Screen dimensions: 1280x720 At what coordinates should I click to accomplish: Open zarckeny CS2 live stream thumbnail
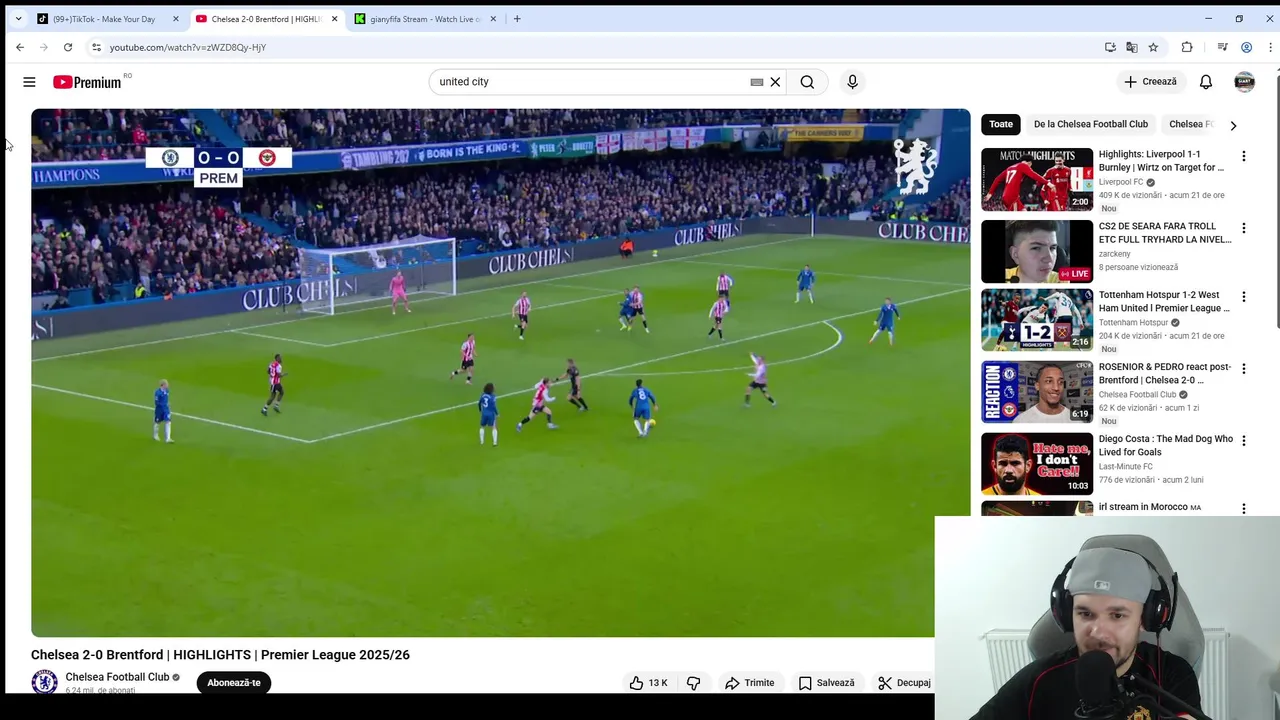(x=1037, y=252)
